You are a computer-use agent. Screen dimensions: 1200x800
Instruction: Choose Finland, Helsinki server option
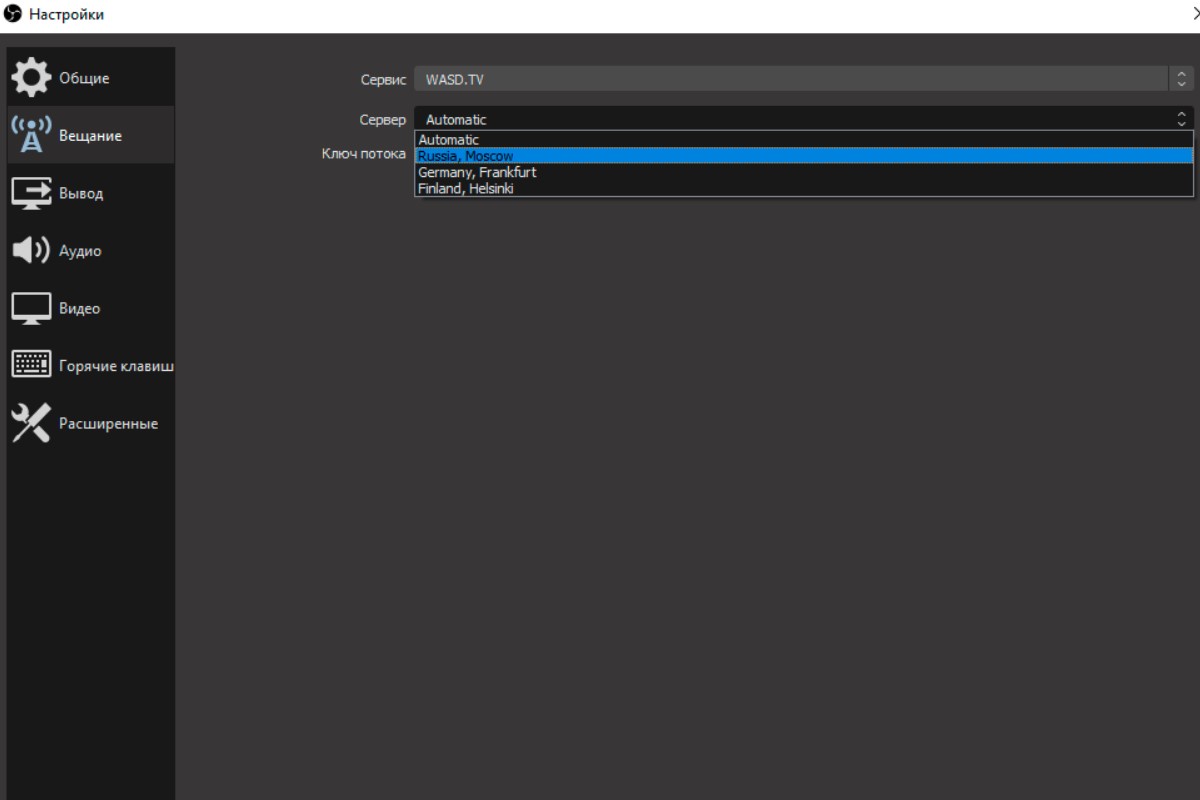(x=466, y=188)
